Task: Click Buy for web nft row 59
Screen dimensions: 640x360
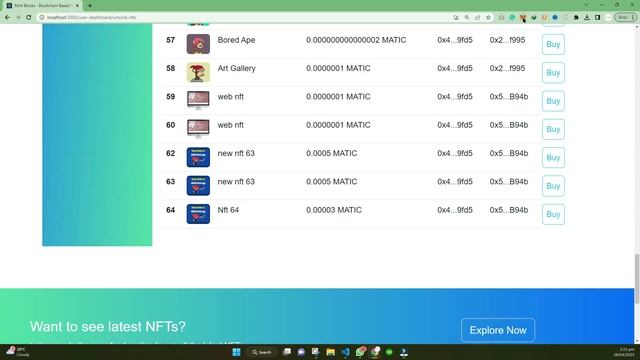Action: pyautogui.click(x=553, y=101)
